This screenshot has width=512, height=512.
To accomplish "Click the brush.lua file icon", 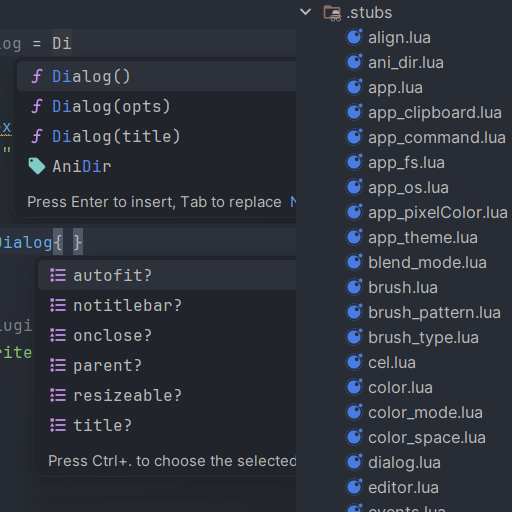I will point(354,287).
